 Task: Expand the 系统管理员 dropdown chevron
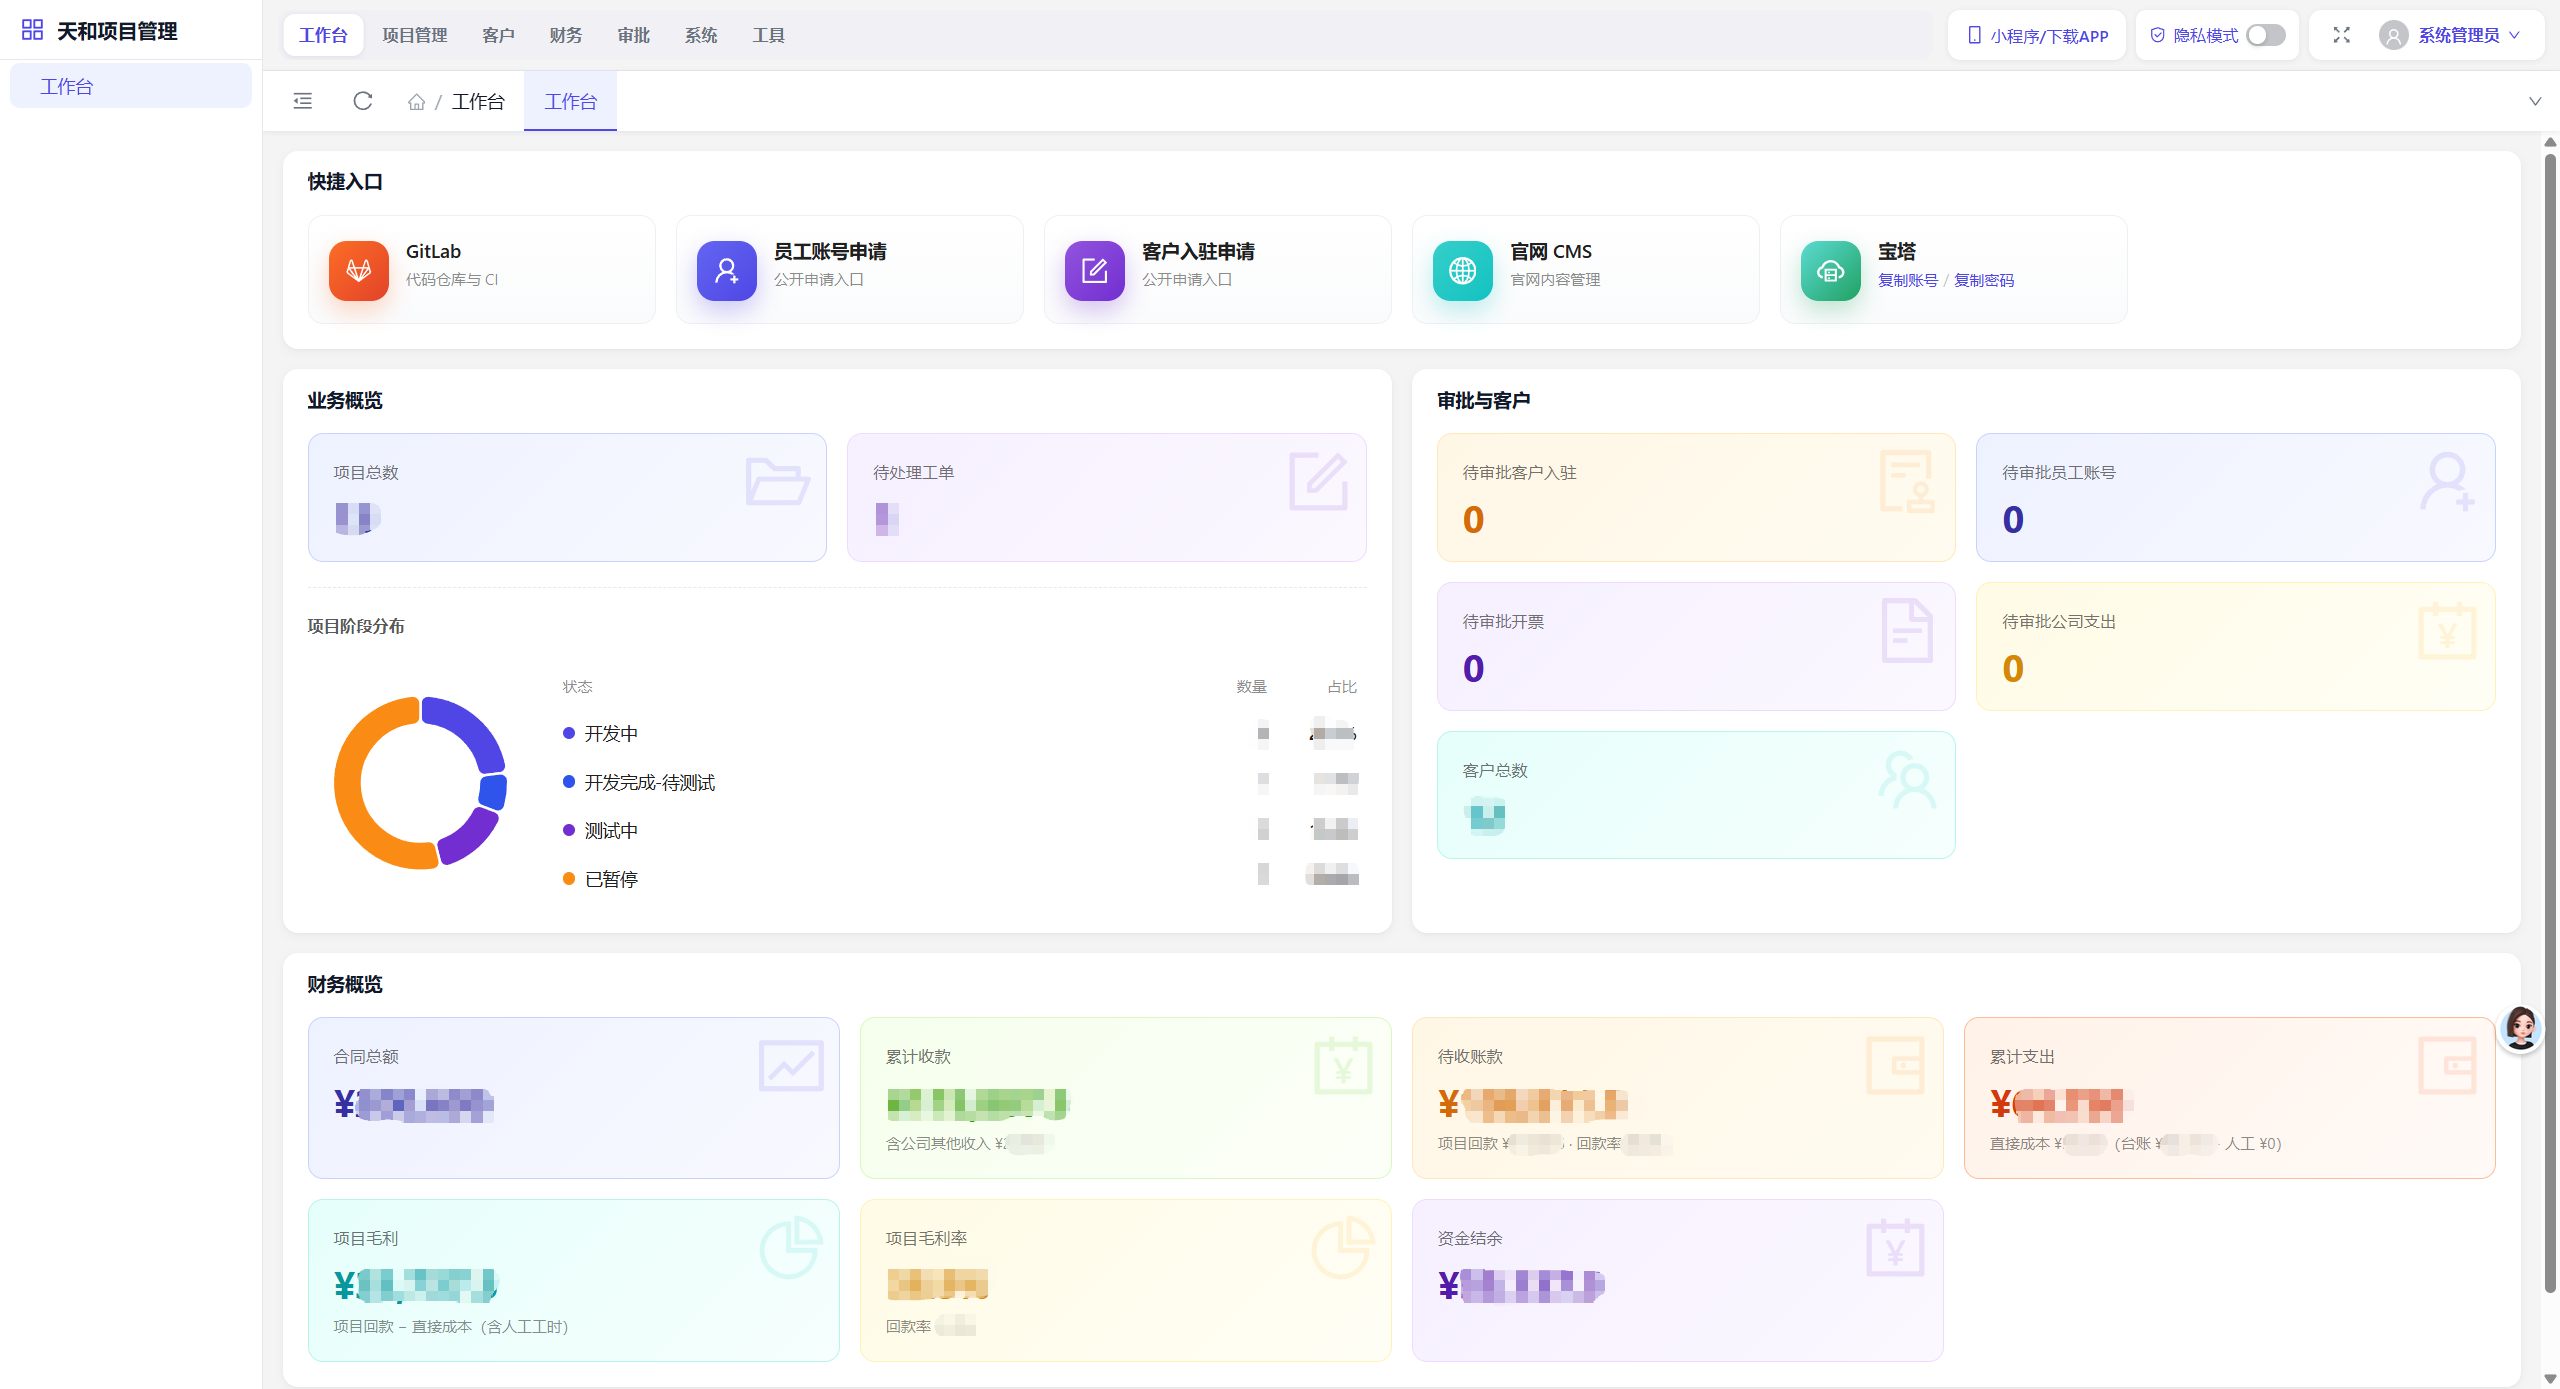tap(2514, 35)
